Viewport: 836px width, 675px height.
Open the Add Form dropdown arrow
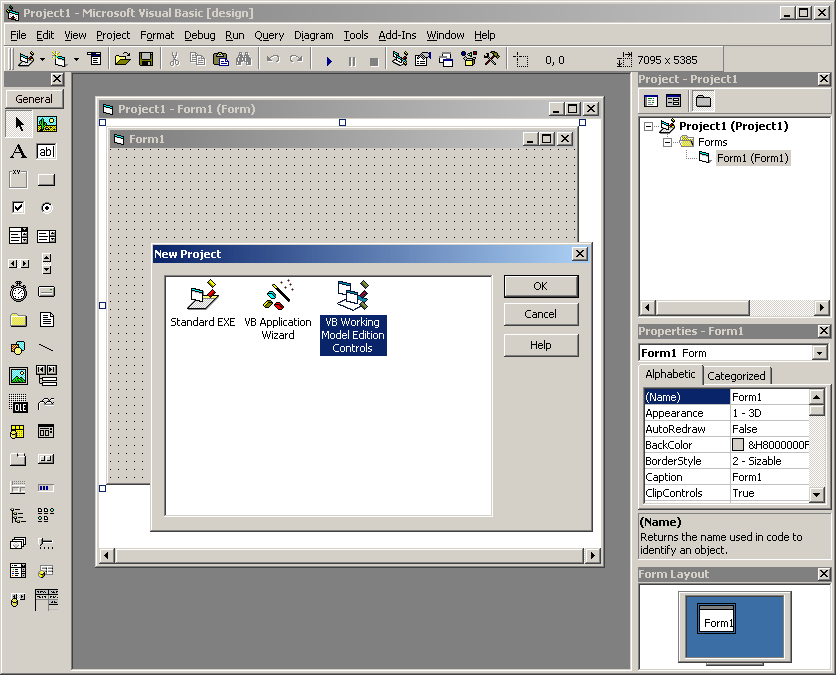(76, 59)
